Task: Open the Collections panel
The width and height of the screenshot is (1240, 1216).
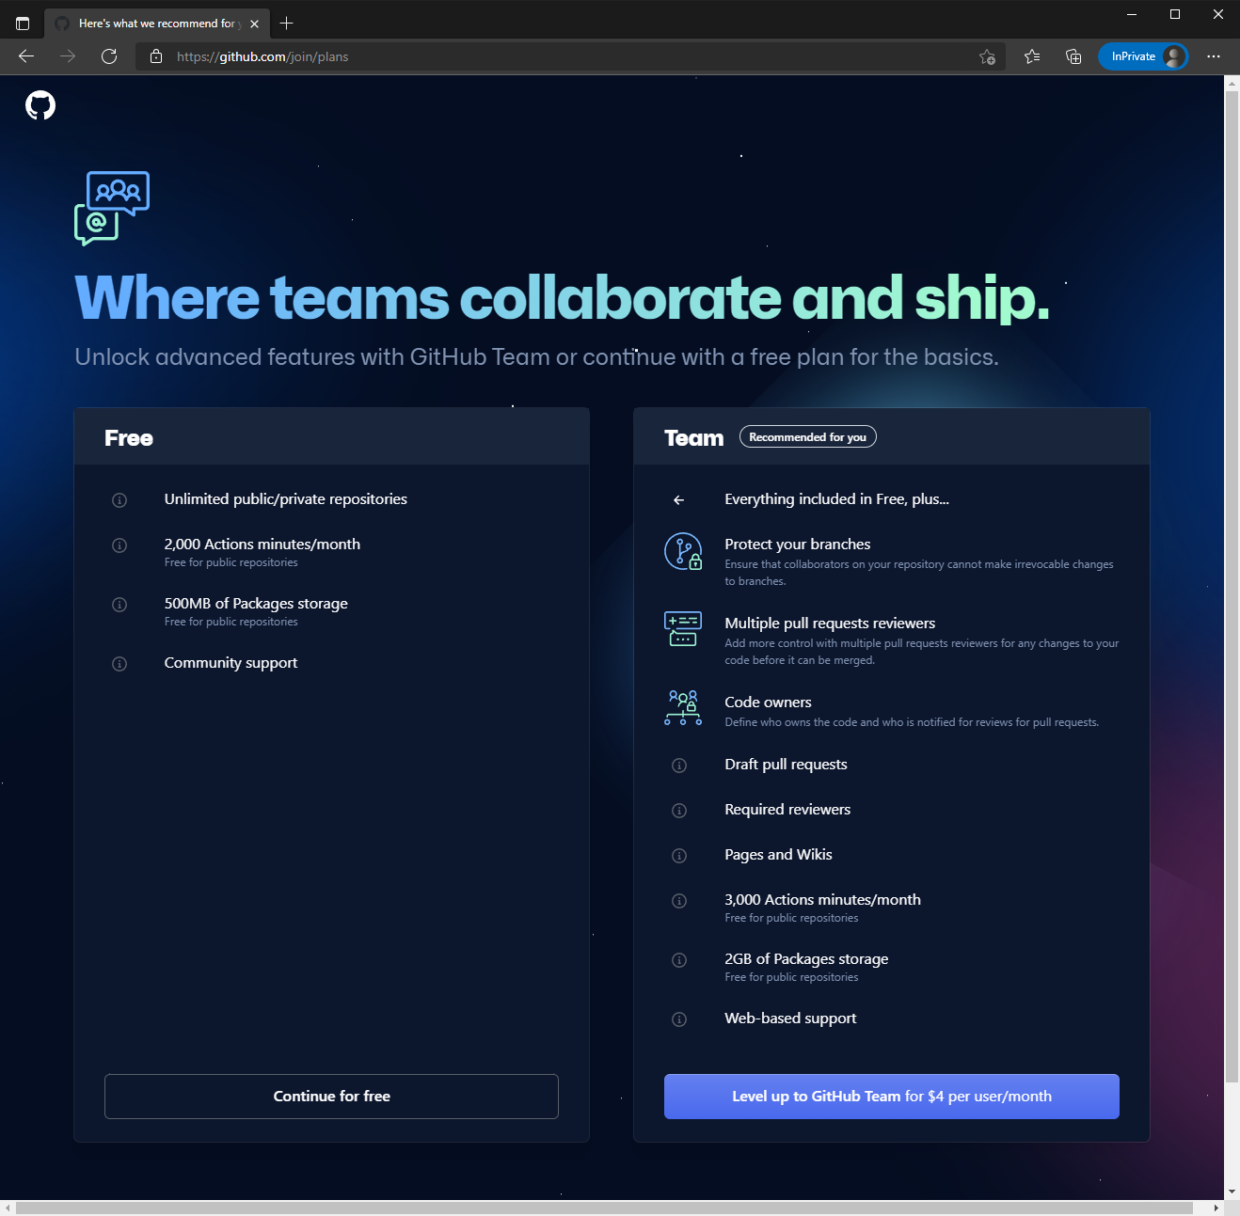Action: click(1073, 57)
